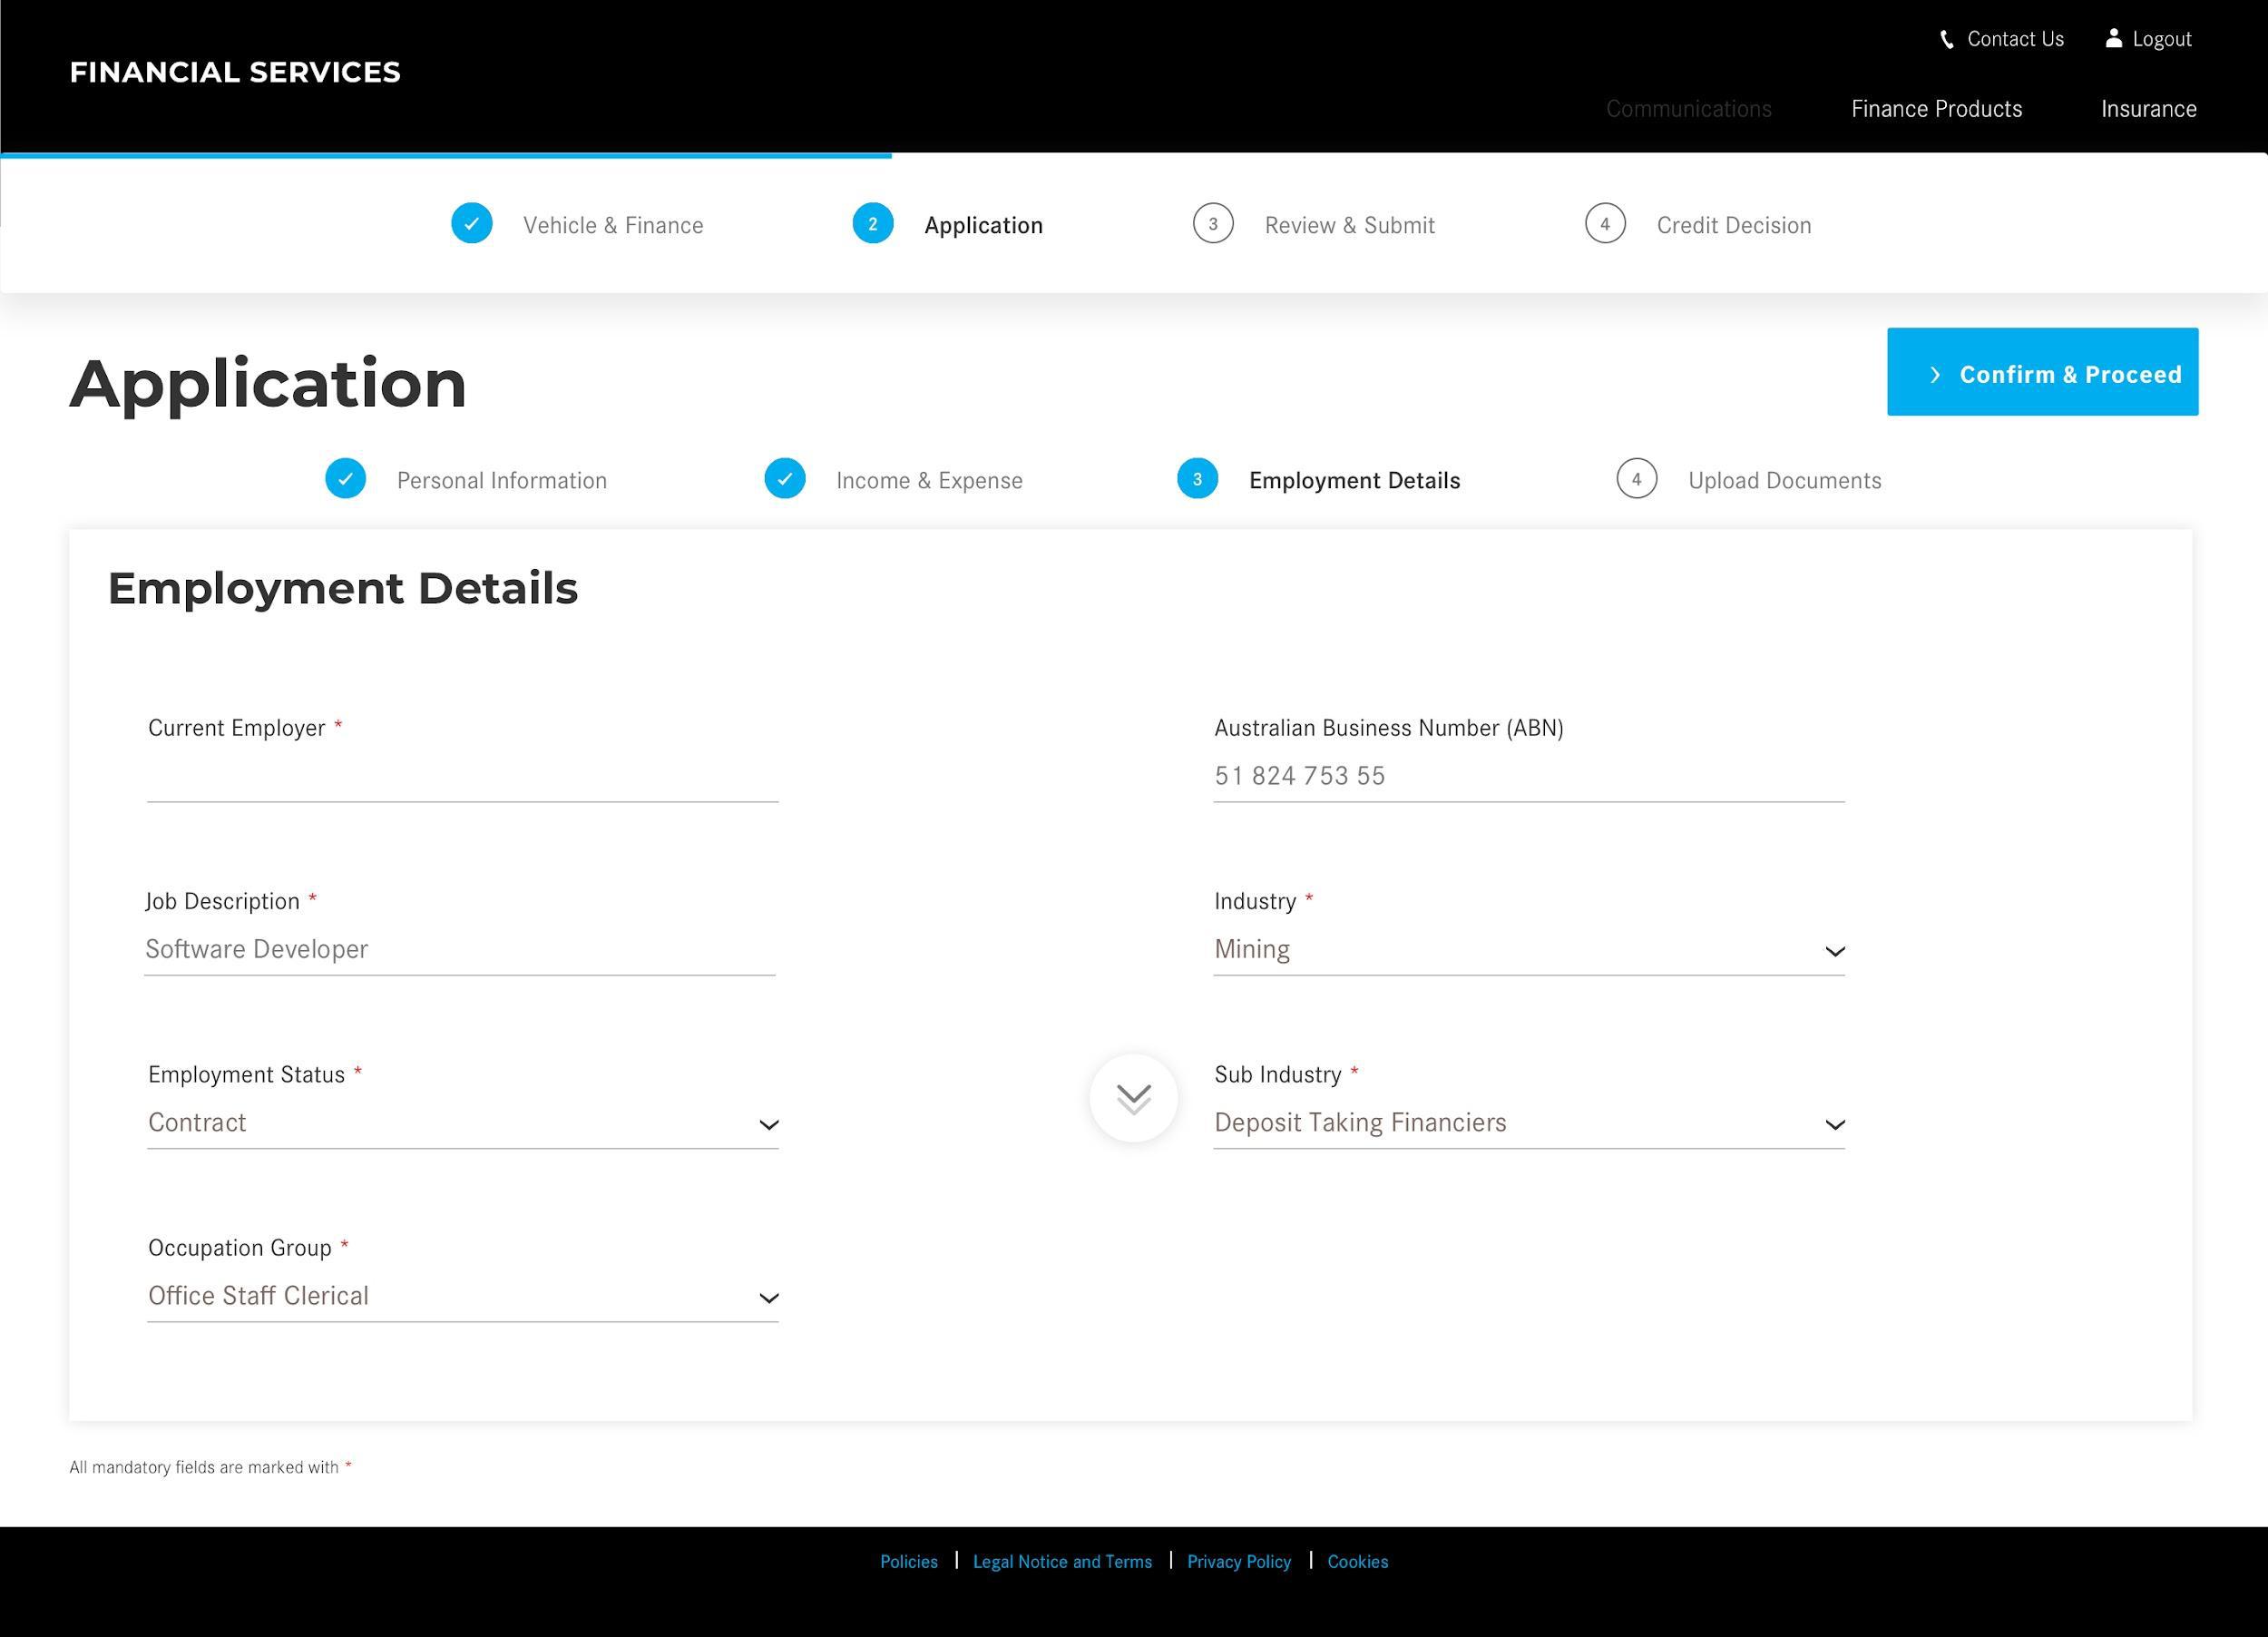Click the Industry dropdown chevron arrow
The image size is (2268, 1637).
click(x=1834, y=952)
